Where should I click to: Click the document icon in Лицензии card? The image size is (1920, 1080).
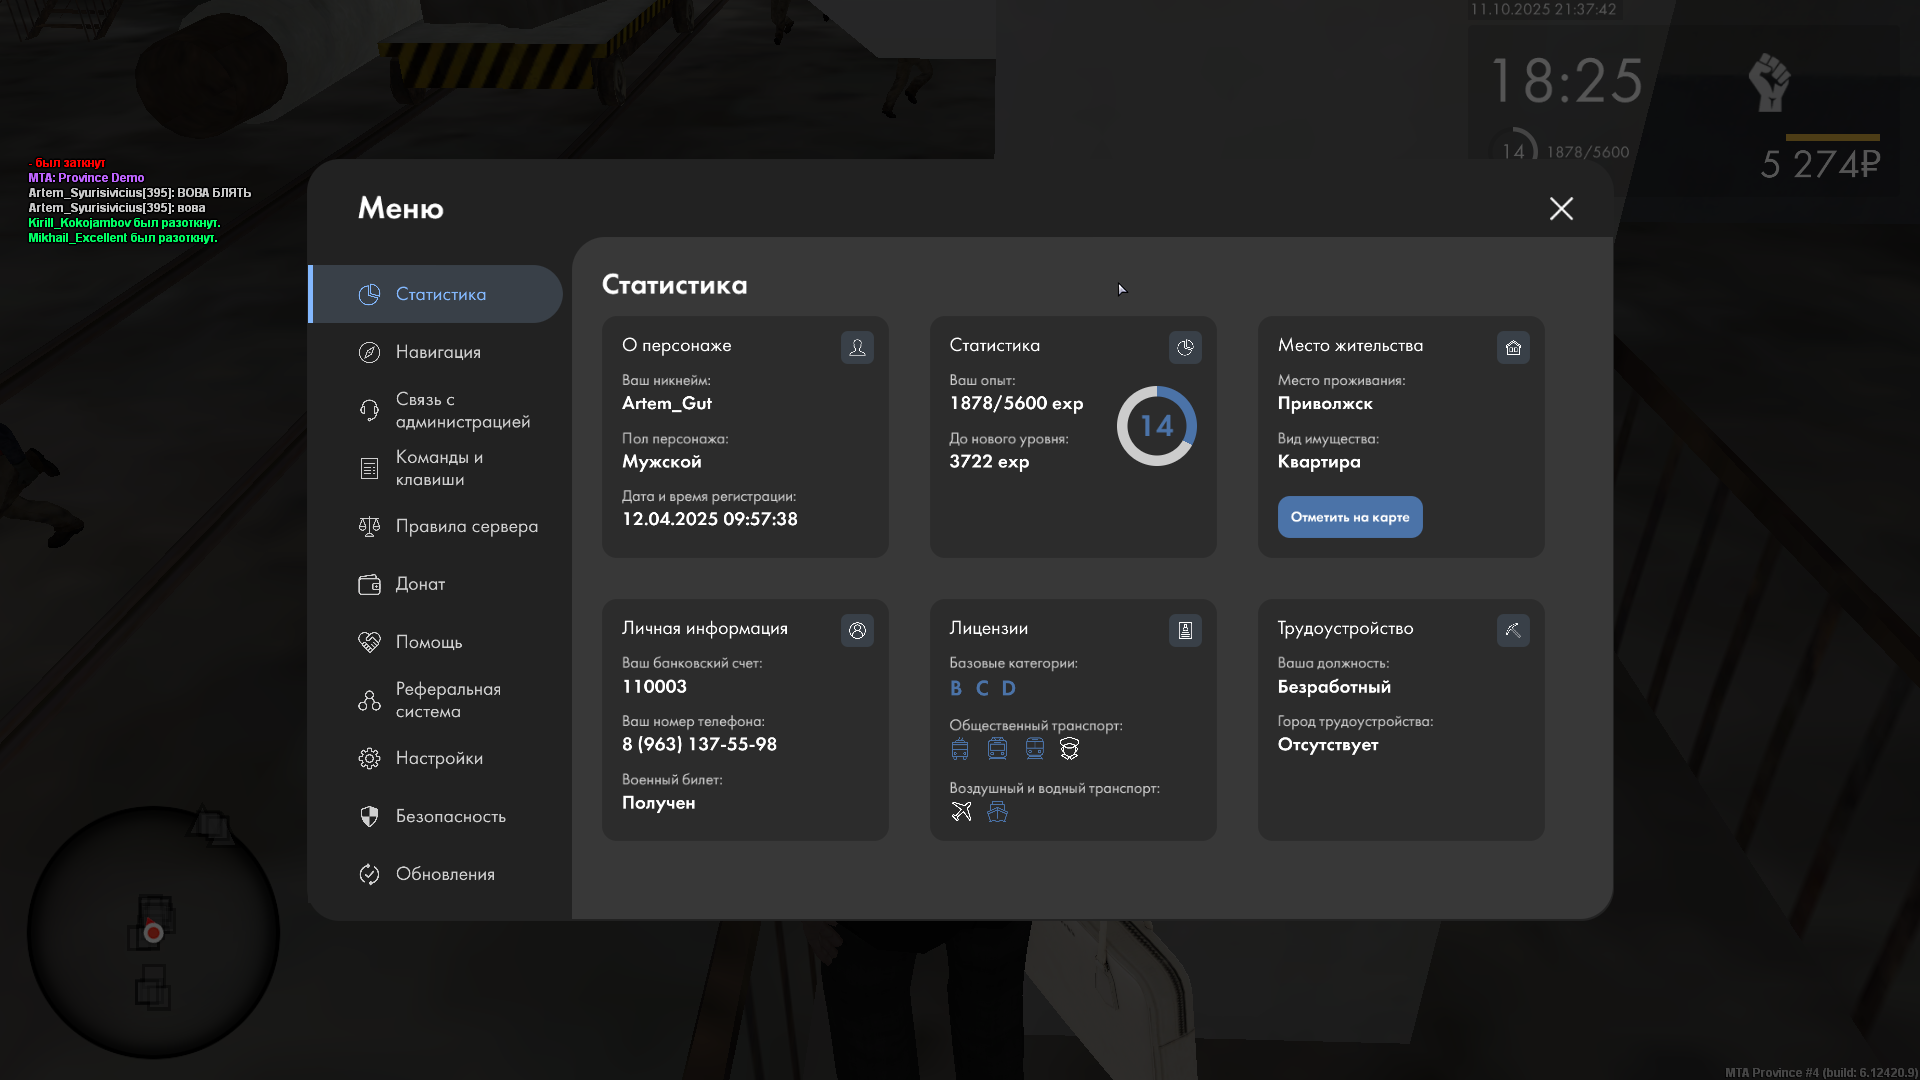1185,630
